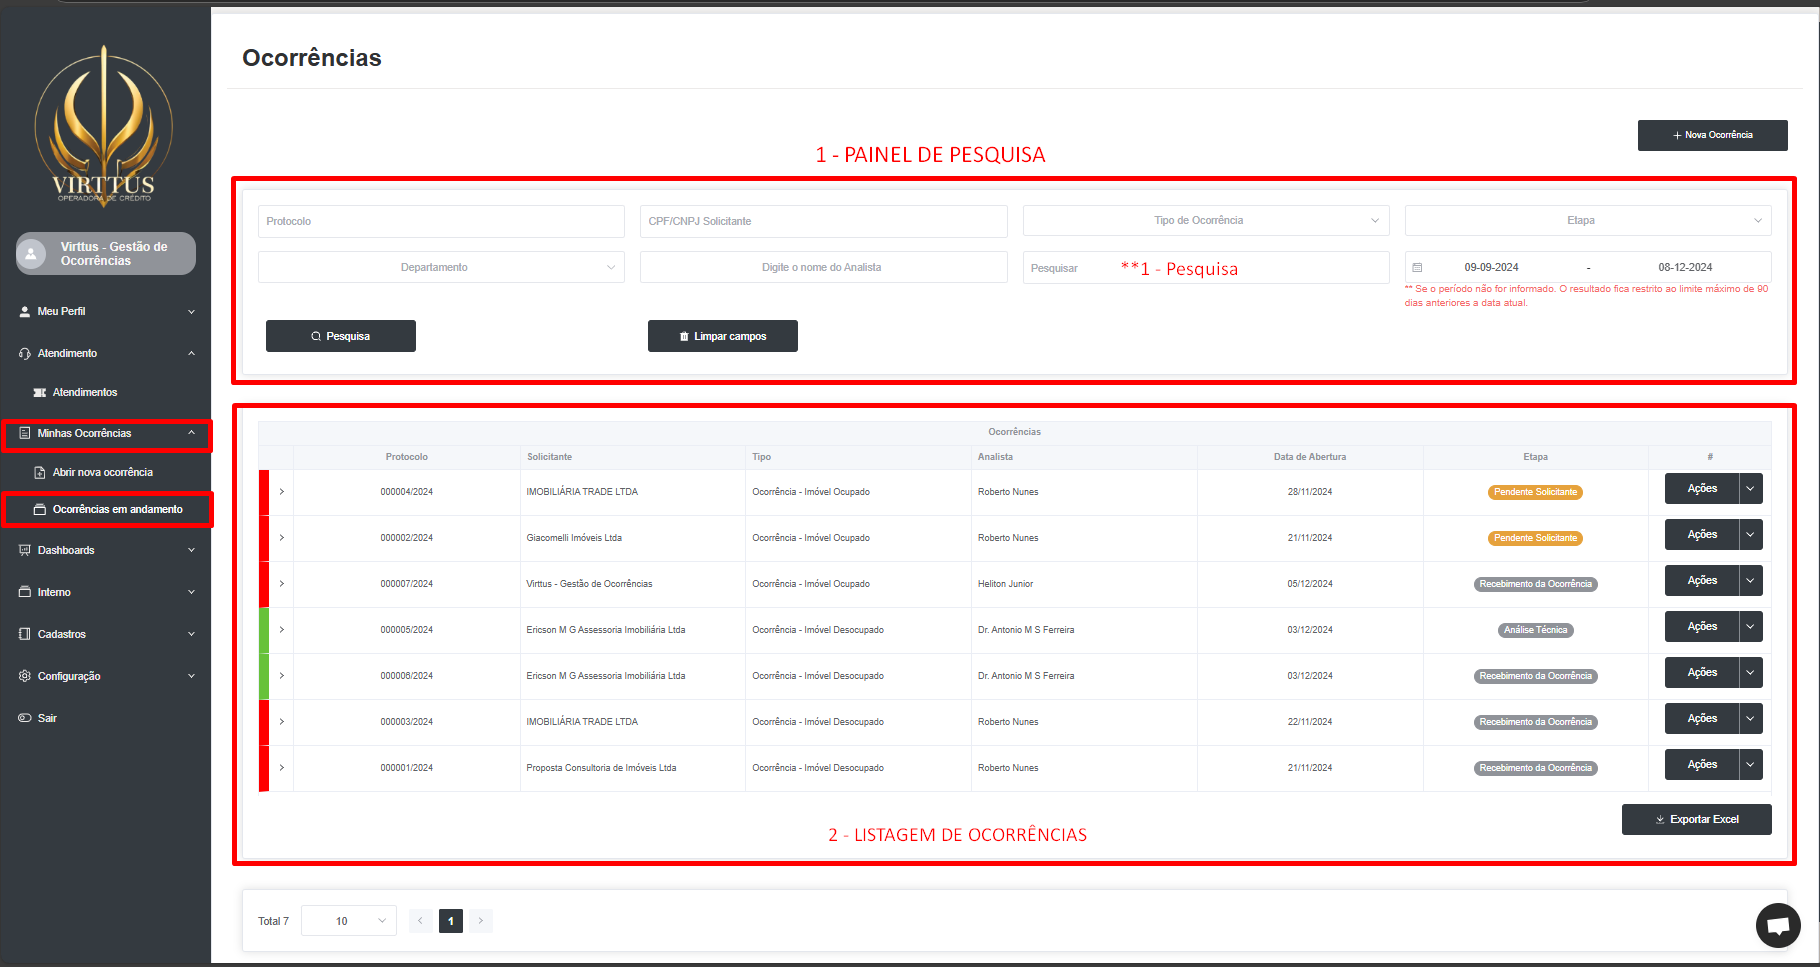The width and height of the screenshot is (1820, 967).
Task: Click the Virttus logo in sidebar
Action: [x=104, y=125]
